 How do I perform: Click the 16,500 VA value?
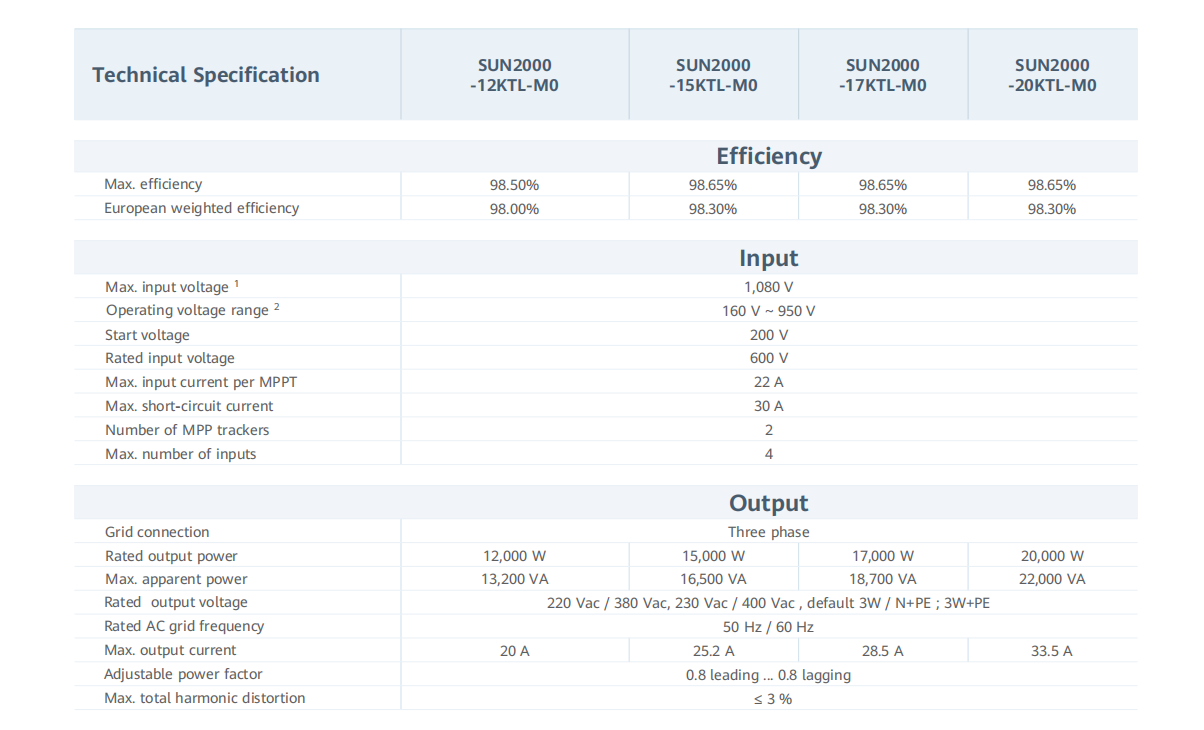click(713, 579)
